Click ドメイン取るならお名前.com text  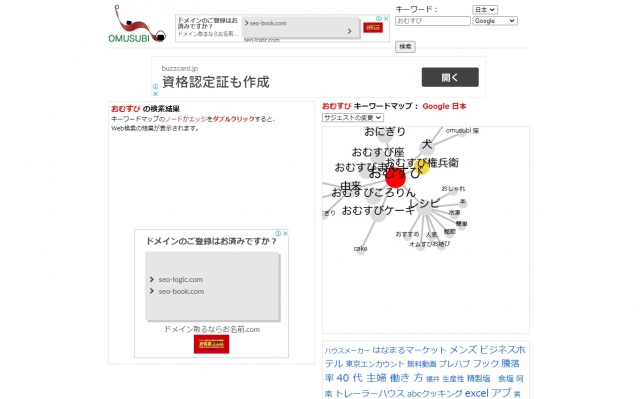[x=212, y=329]
